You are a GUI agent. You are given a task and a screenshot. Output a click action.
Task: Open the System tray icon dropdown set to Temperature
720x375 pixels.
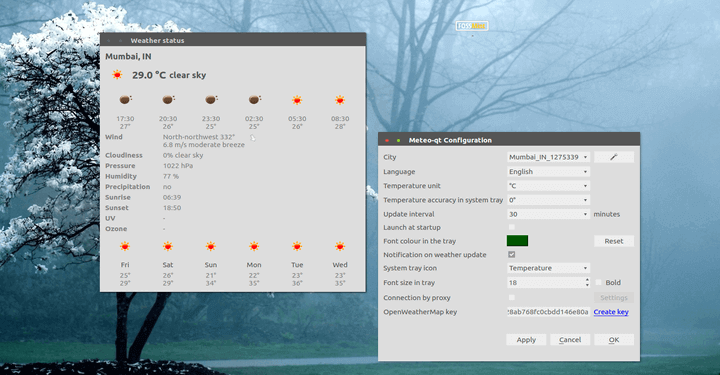pyautogui.click(x=548, y=268)
